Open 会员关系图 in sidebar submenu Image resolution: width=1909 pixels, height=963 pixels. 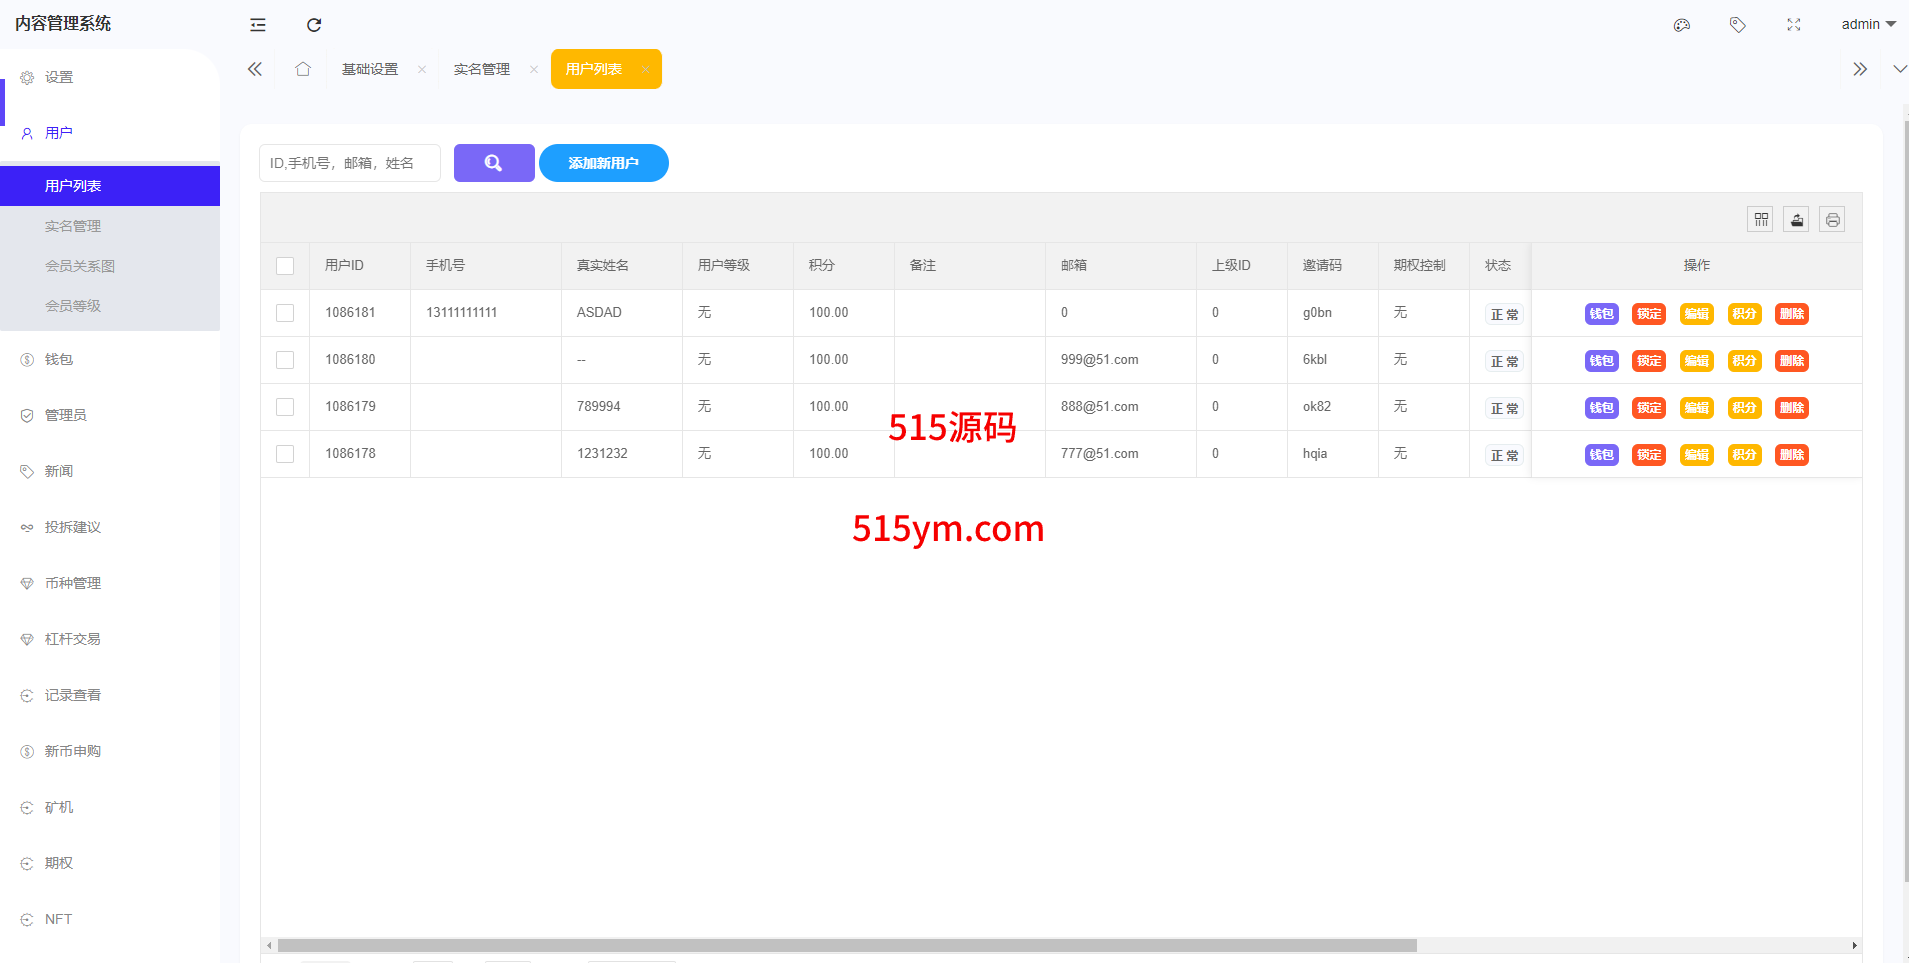pos(80,266)
